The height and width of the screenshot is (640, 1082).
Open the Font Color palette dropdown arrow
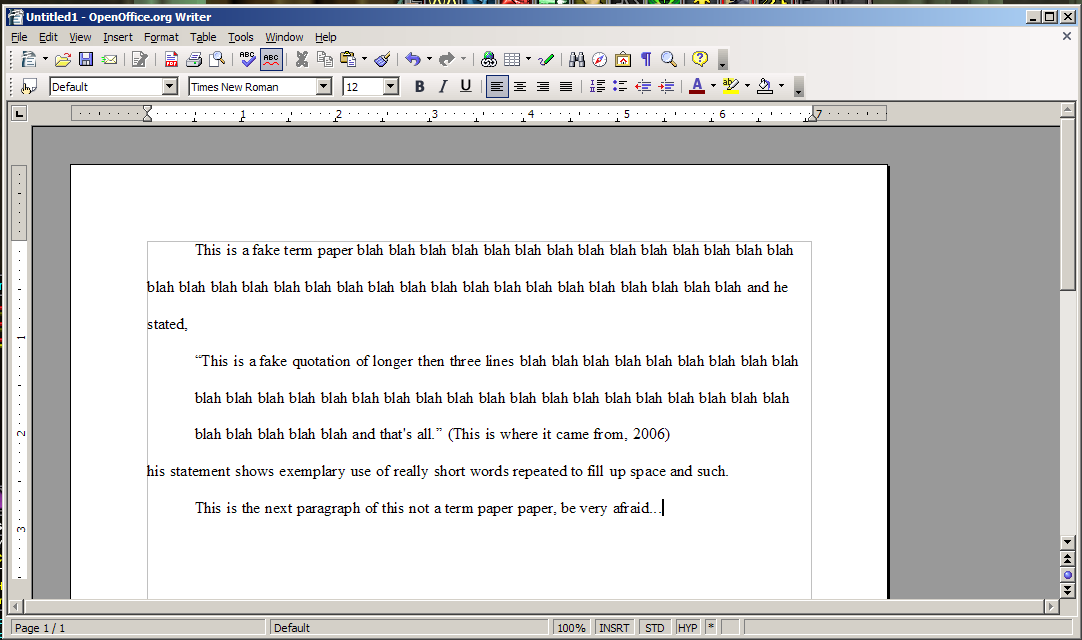click(x=714, y=87)
